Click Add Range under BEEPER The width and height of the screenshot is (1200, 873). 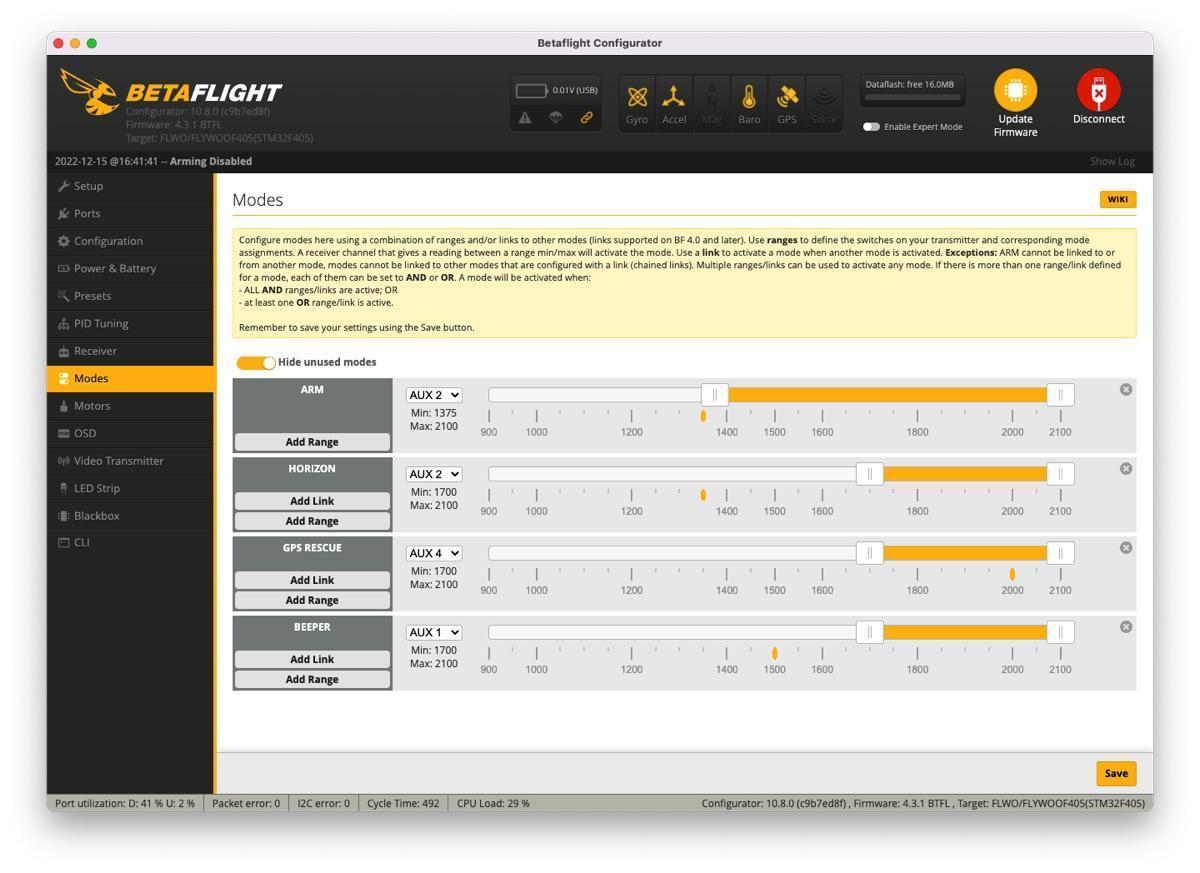pyautogui.click(x=312, y=679)
